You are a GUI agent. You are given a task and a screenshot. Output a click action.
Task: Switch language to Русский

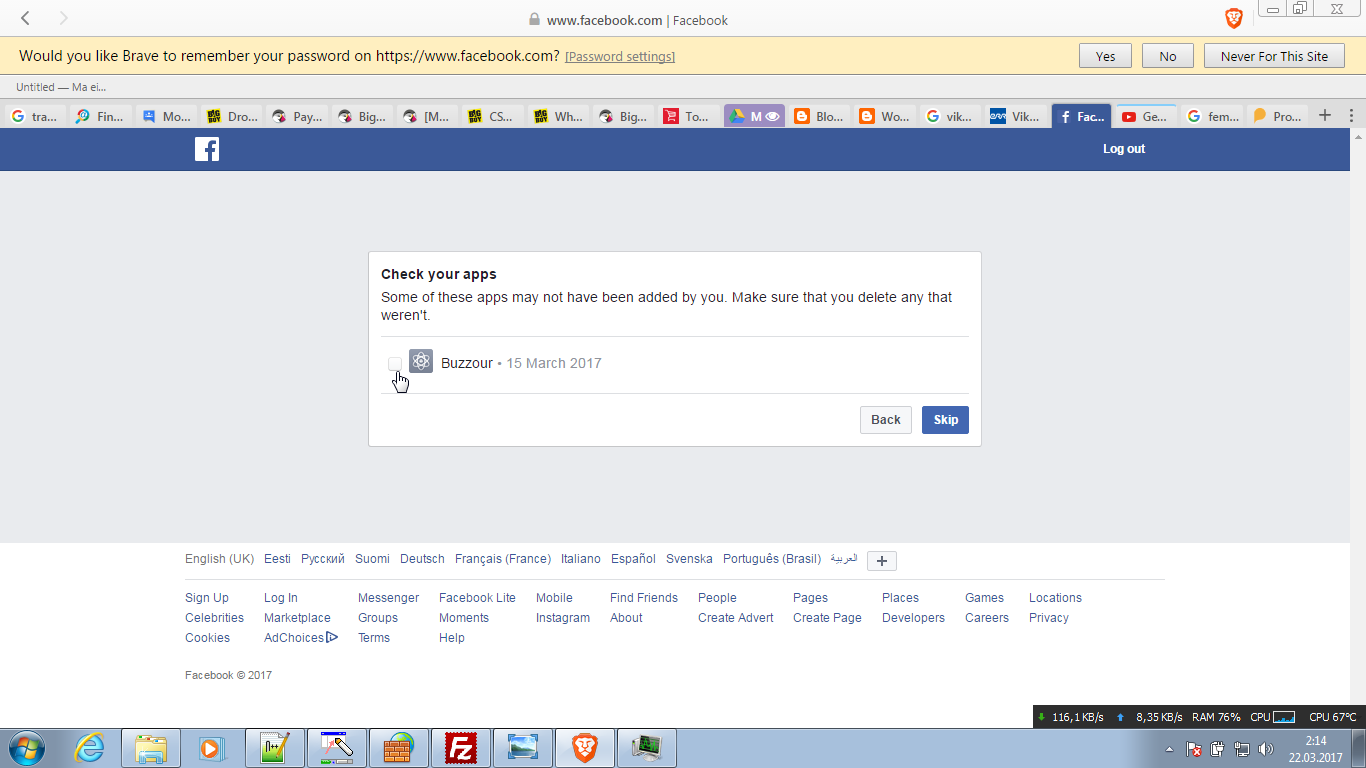(x=323, y=559)
